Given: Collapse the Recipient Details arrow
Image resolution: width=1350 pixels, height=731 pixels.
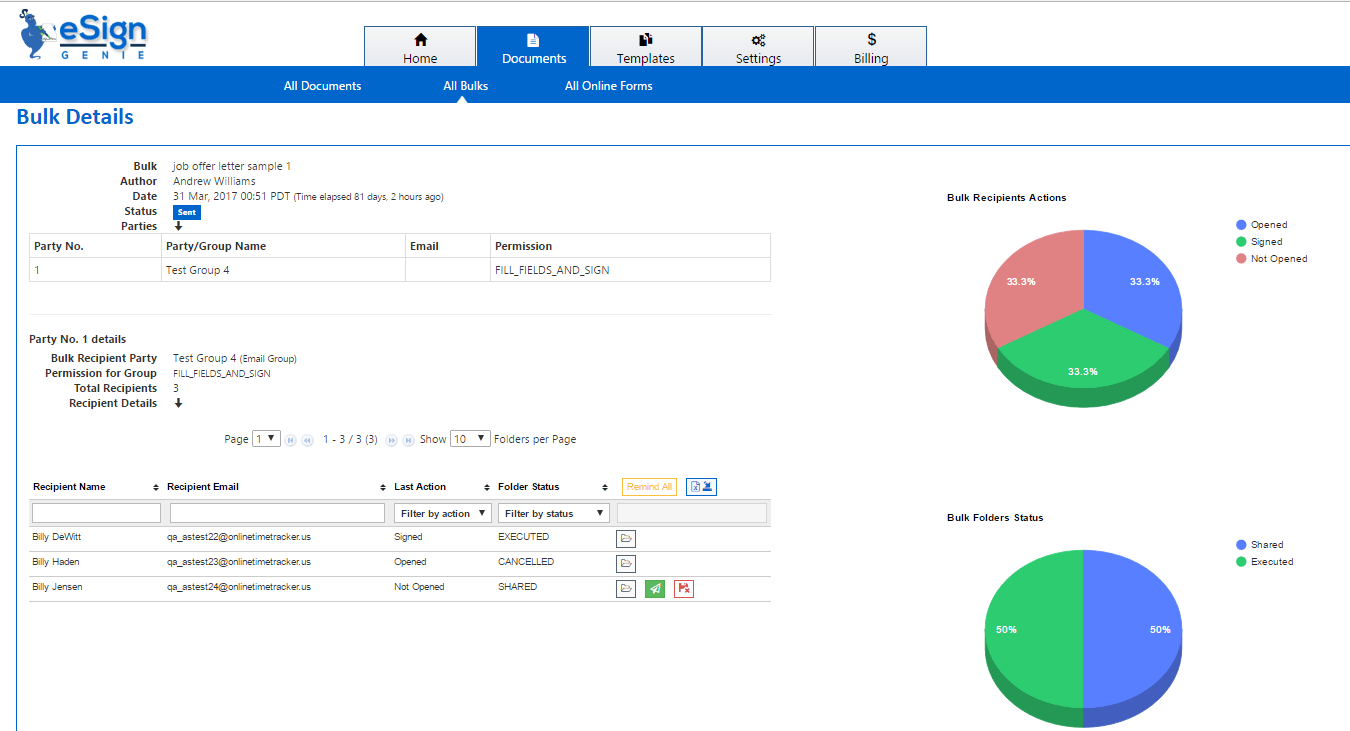Looking at the screenshot, I should [178, 403].
